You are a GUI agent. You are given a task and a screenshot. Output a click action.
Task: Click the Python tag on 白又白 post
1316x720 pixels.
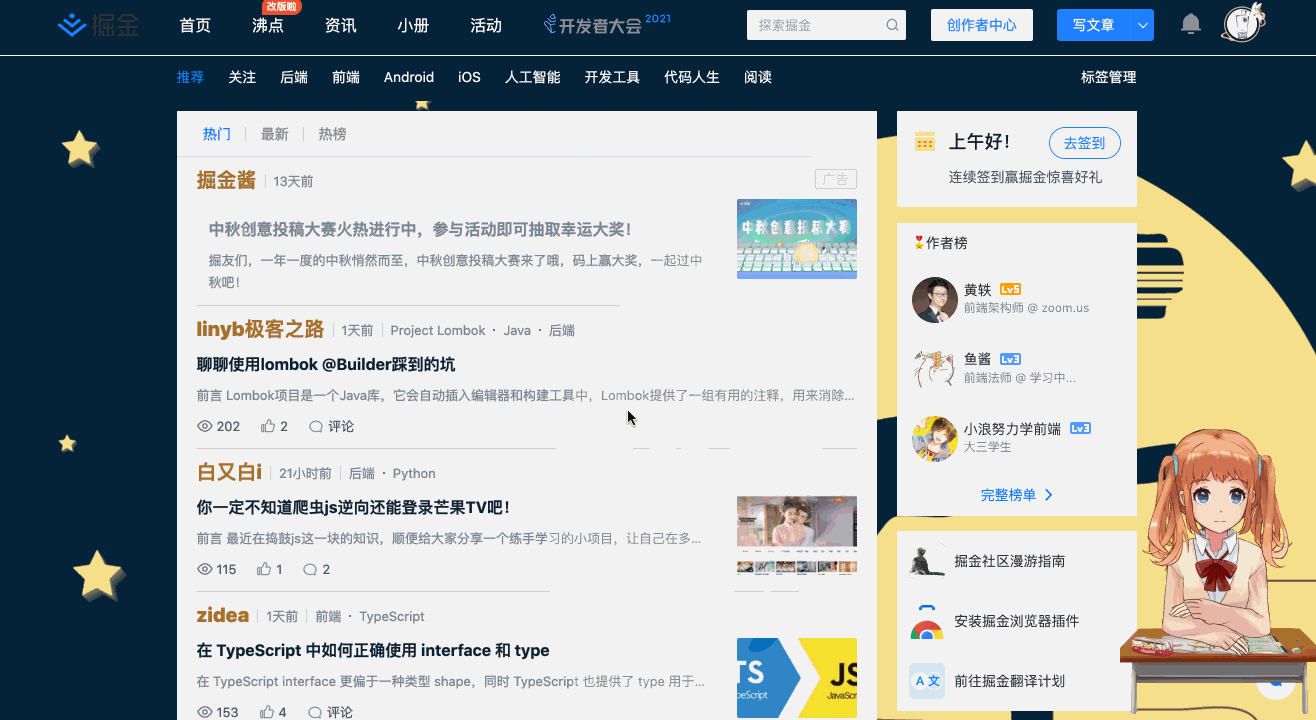(414, 473)
